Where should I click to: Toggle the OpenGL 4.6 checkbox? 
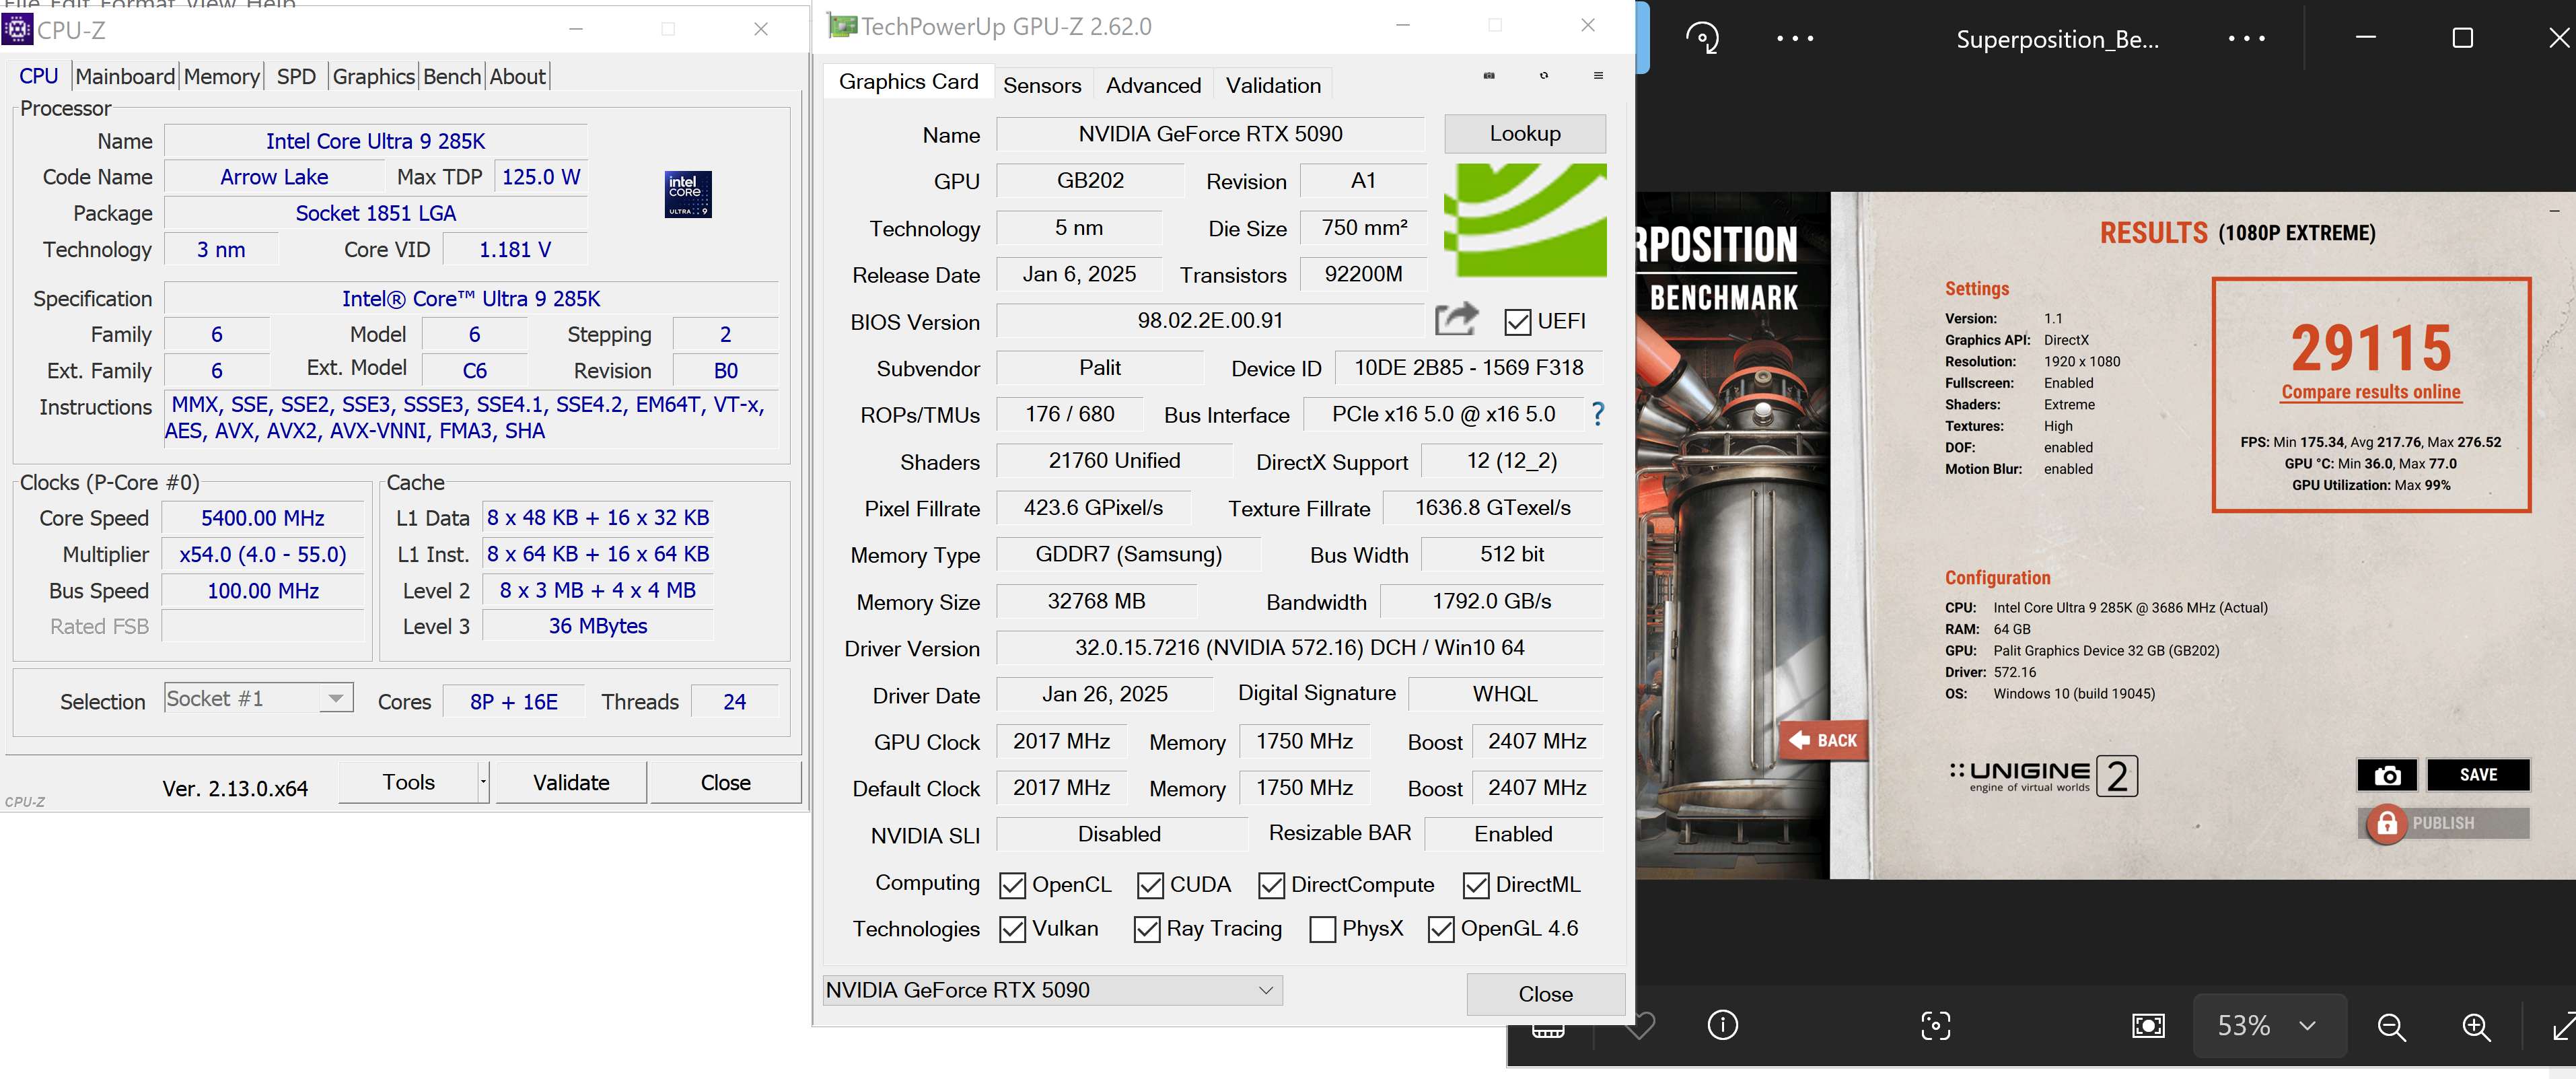(1441, 929)
